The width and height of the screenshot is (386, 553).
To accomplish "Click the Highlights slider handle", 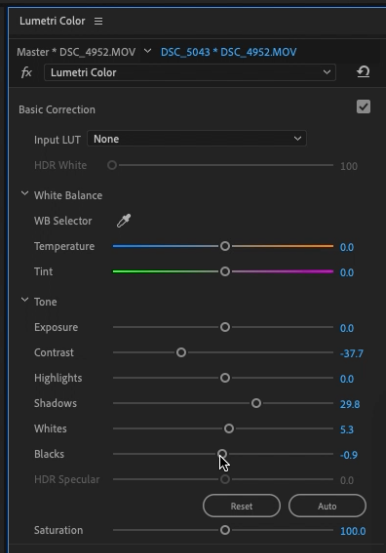I will pos(225,378).
